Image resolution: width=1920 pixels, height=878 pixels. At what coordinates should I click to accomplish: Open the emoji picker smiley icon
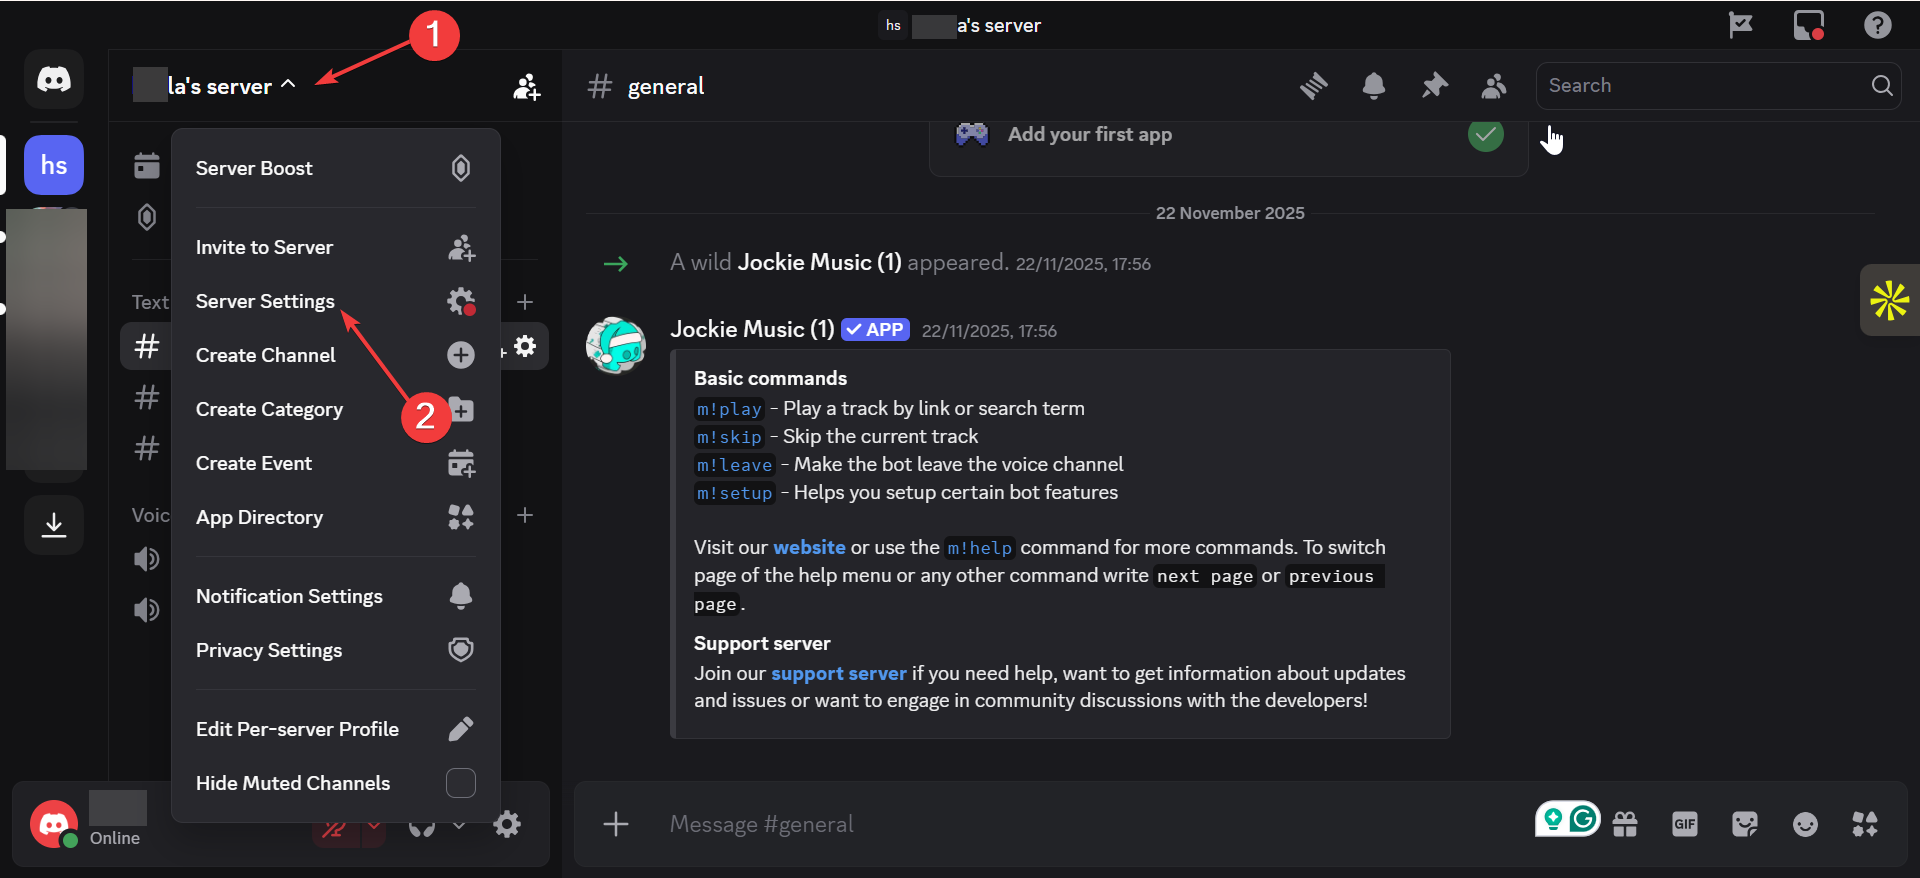pos(1805,824)
